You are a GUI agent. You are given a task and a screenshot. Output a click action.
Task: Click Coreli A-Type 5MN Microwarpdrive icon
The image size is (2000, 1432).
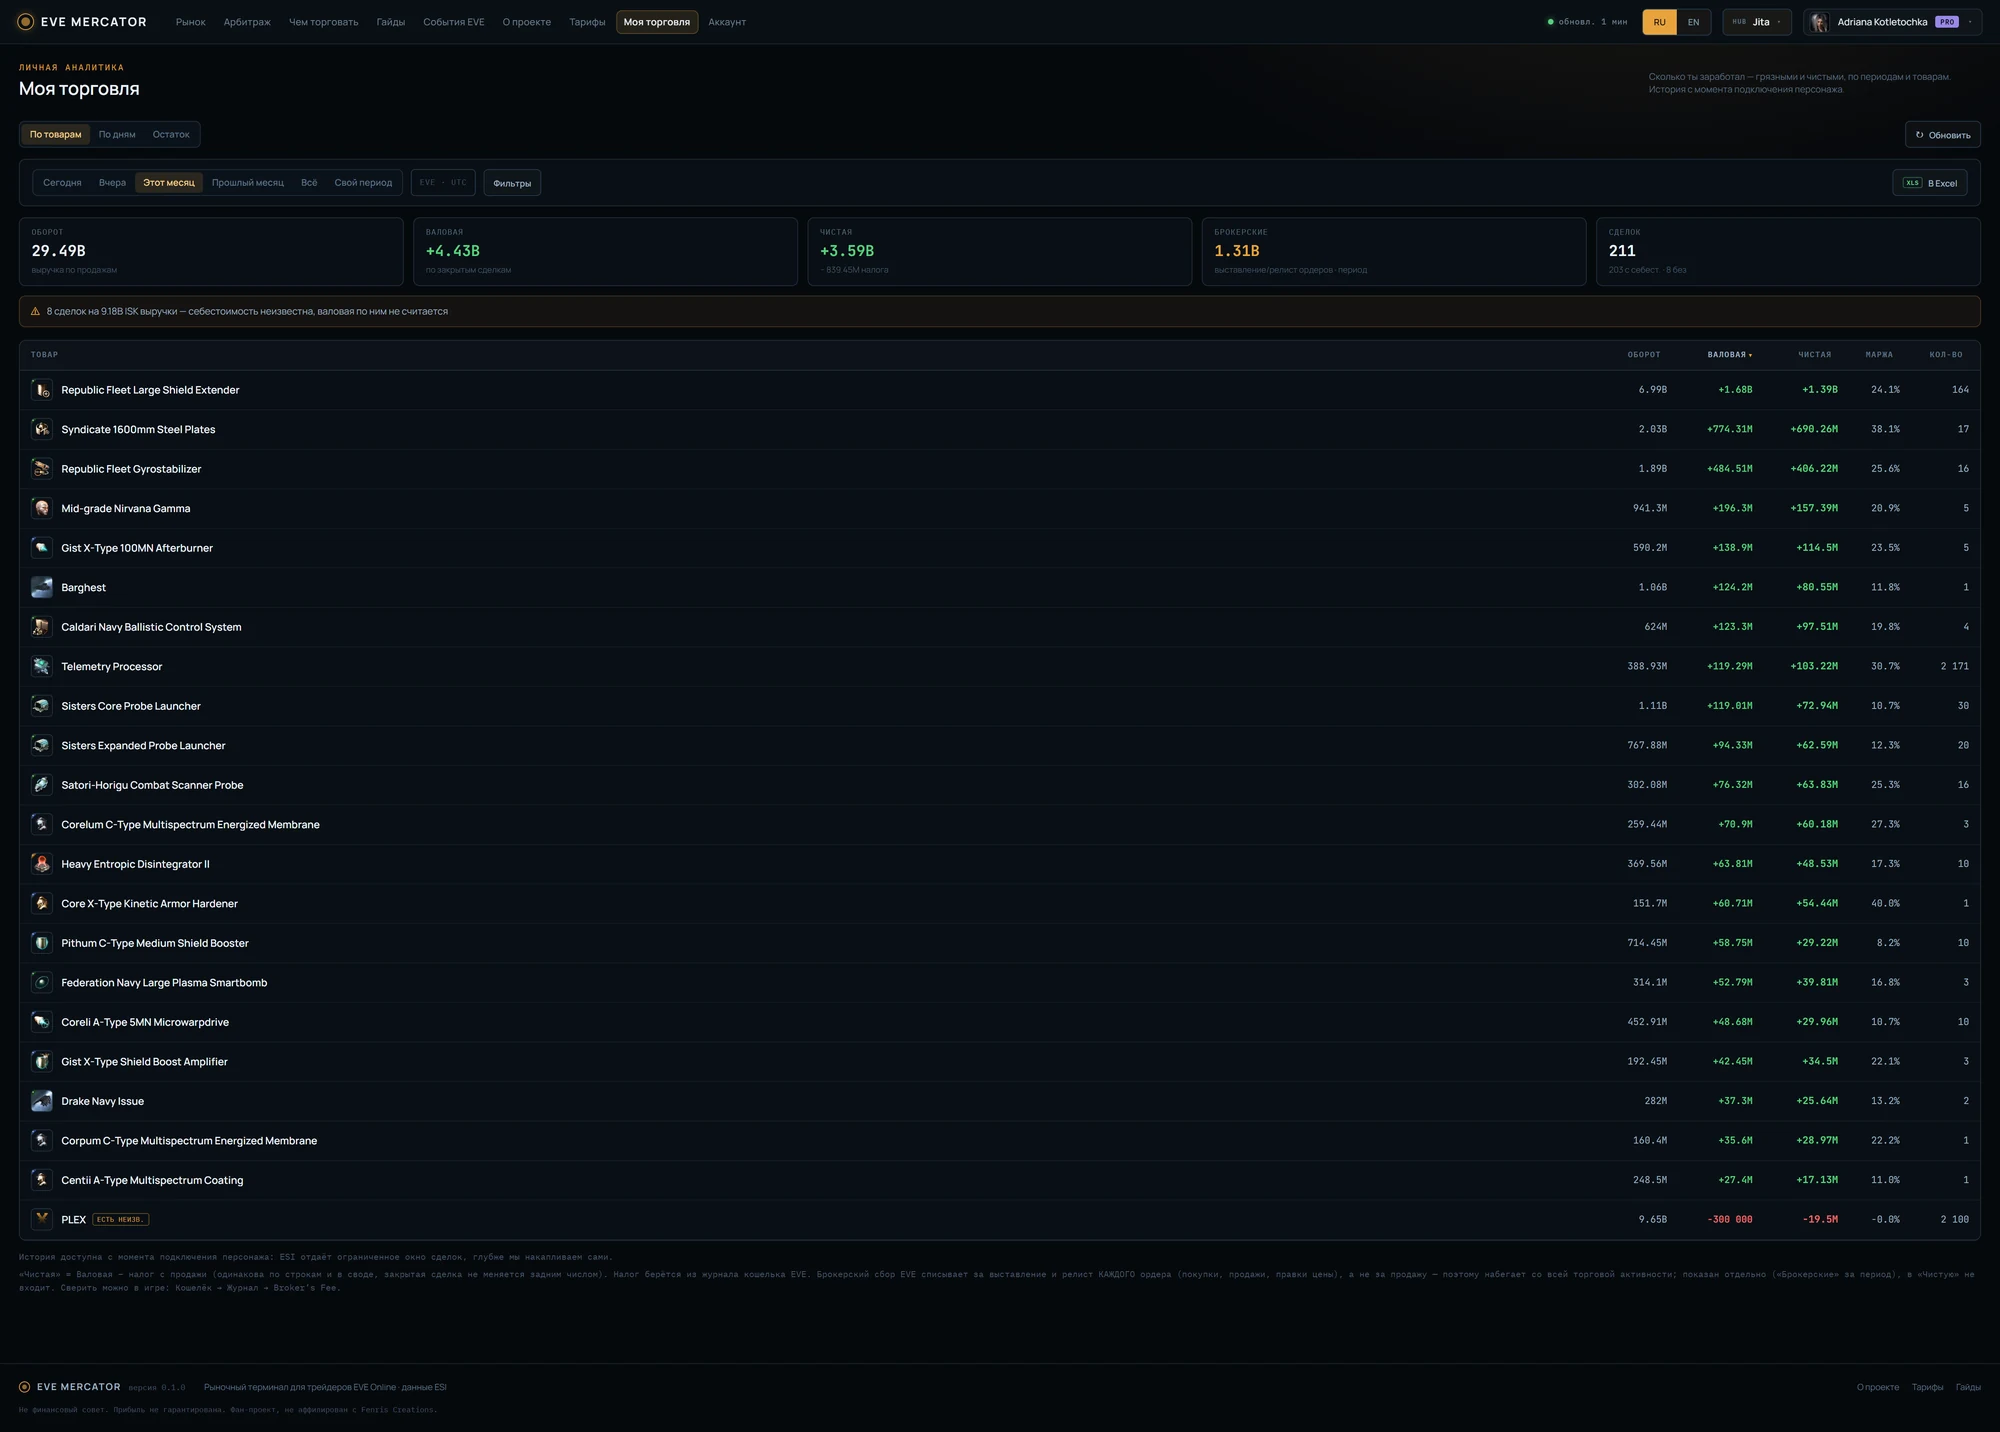click(x=41, y=1022)
